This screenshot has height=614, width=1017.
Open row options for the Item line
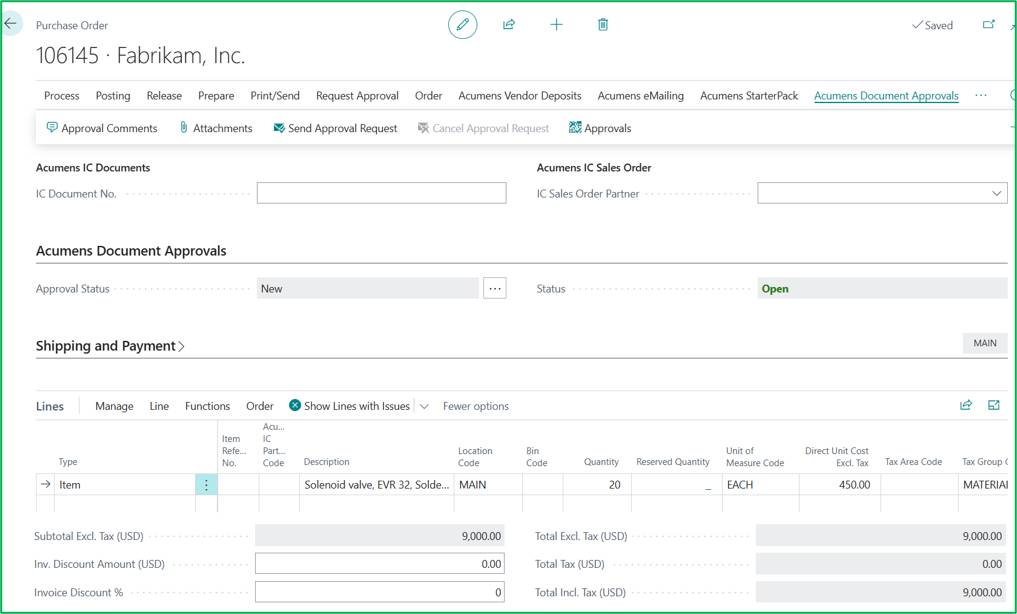[x=206, y=484]
